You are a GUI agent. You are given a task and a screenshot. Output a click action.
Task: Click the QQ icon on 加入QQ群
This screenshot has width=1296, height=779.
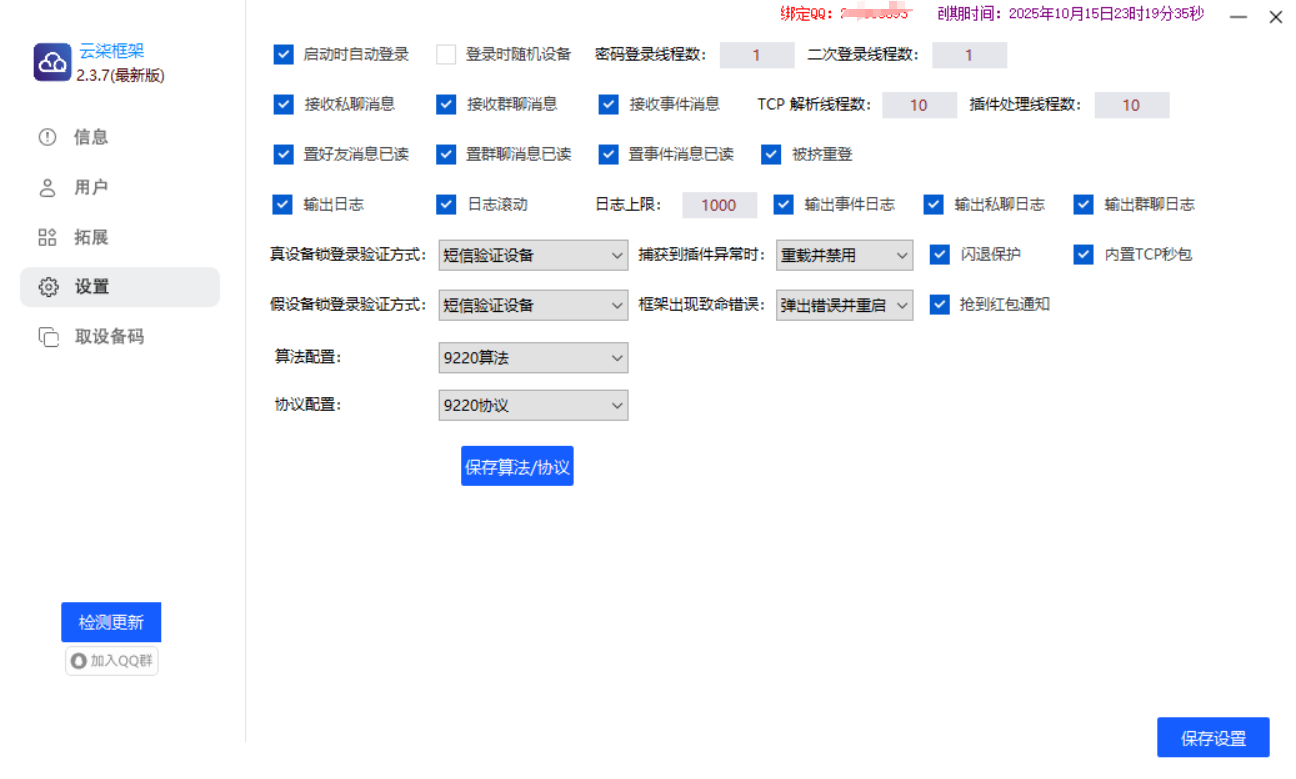79,660
